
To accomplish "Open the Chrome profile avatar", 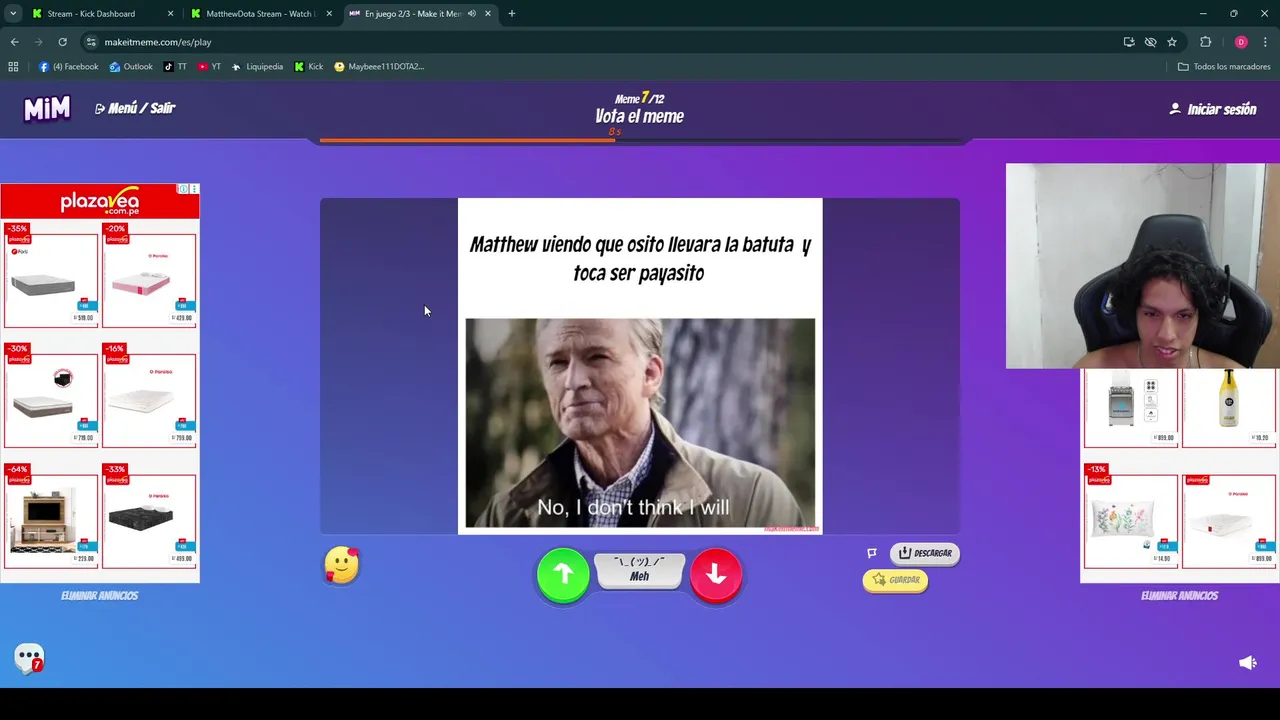I will click(x=1241, y=42).
